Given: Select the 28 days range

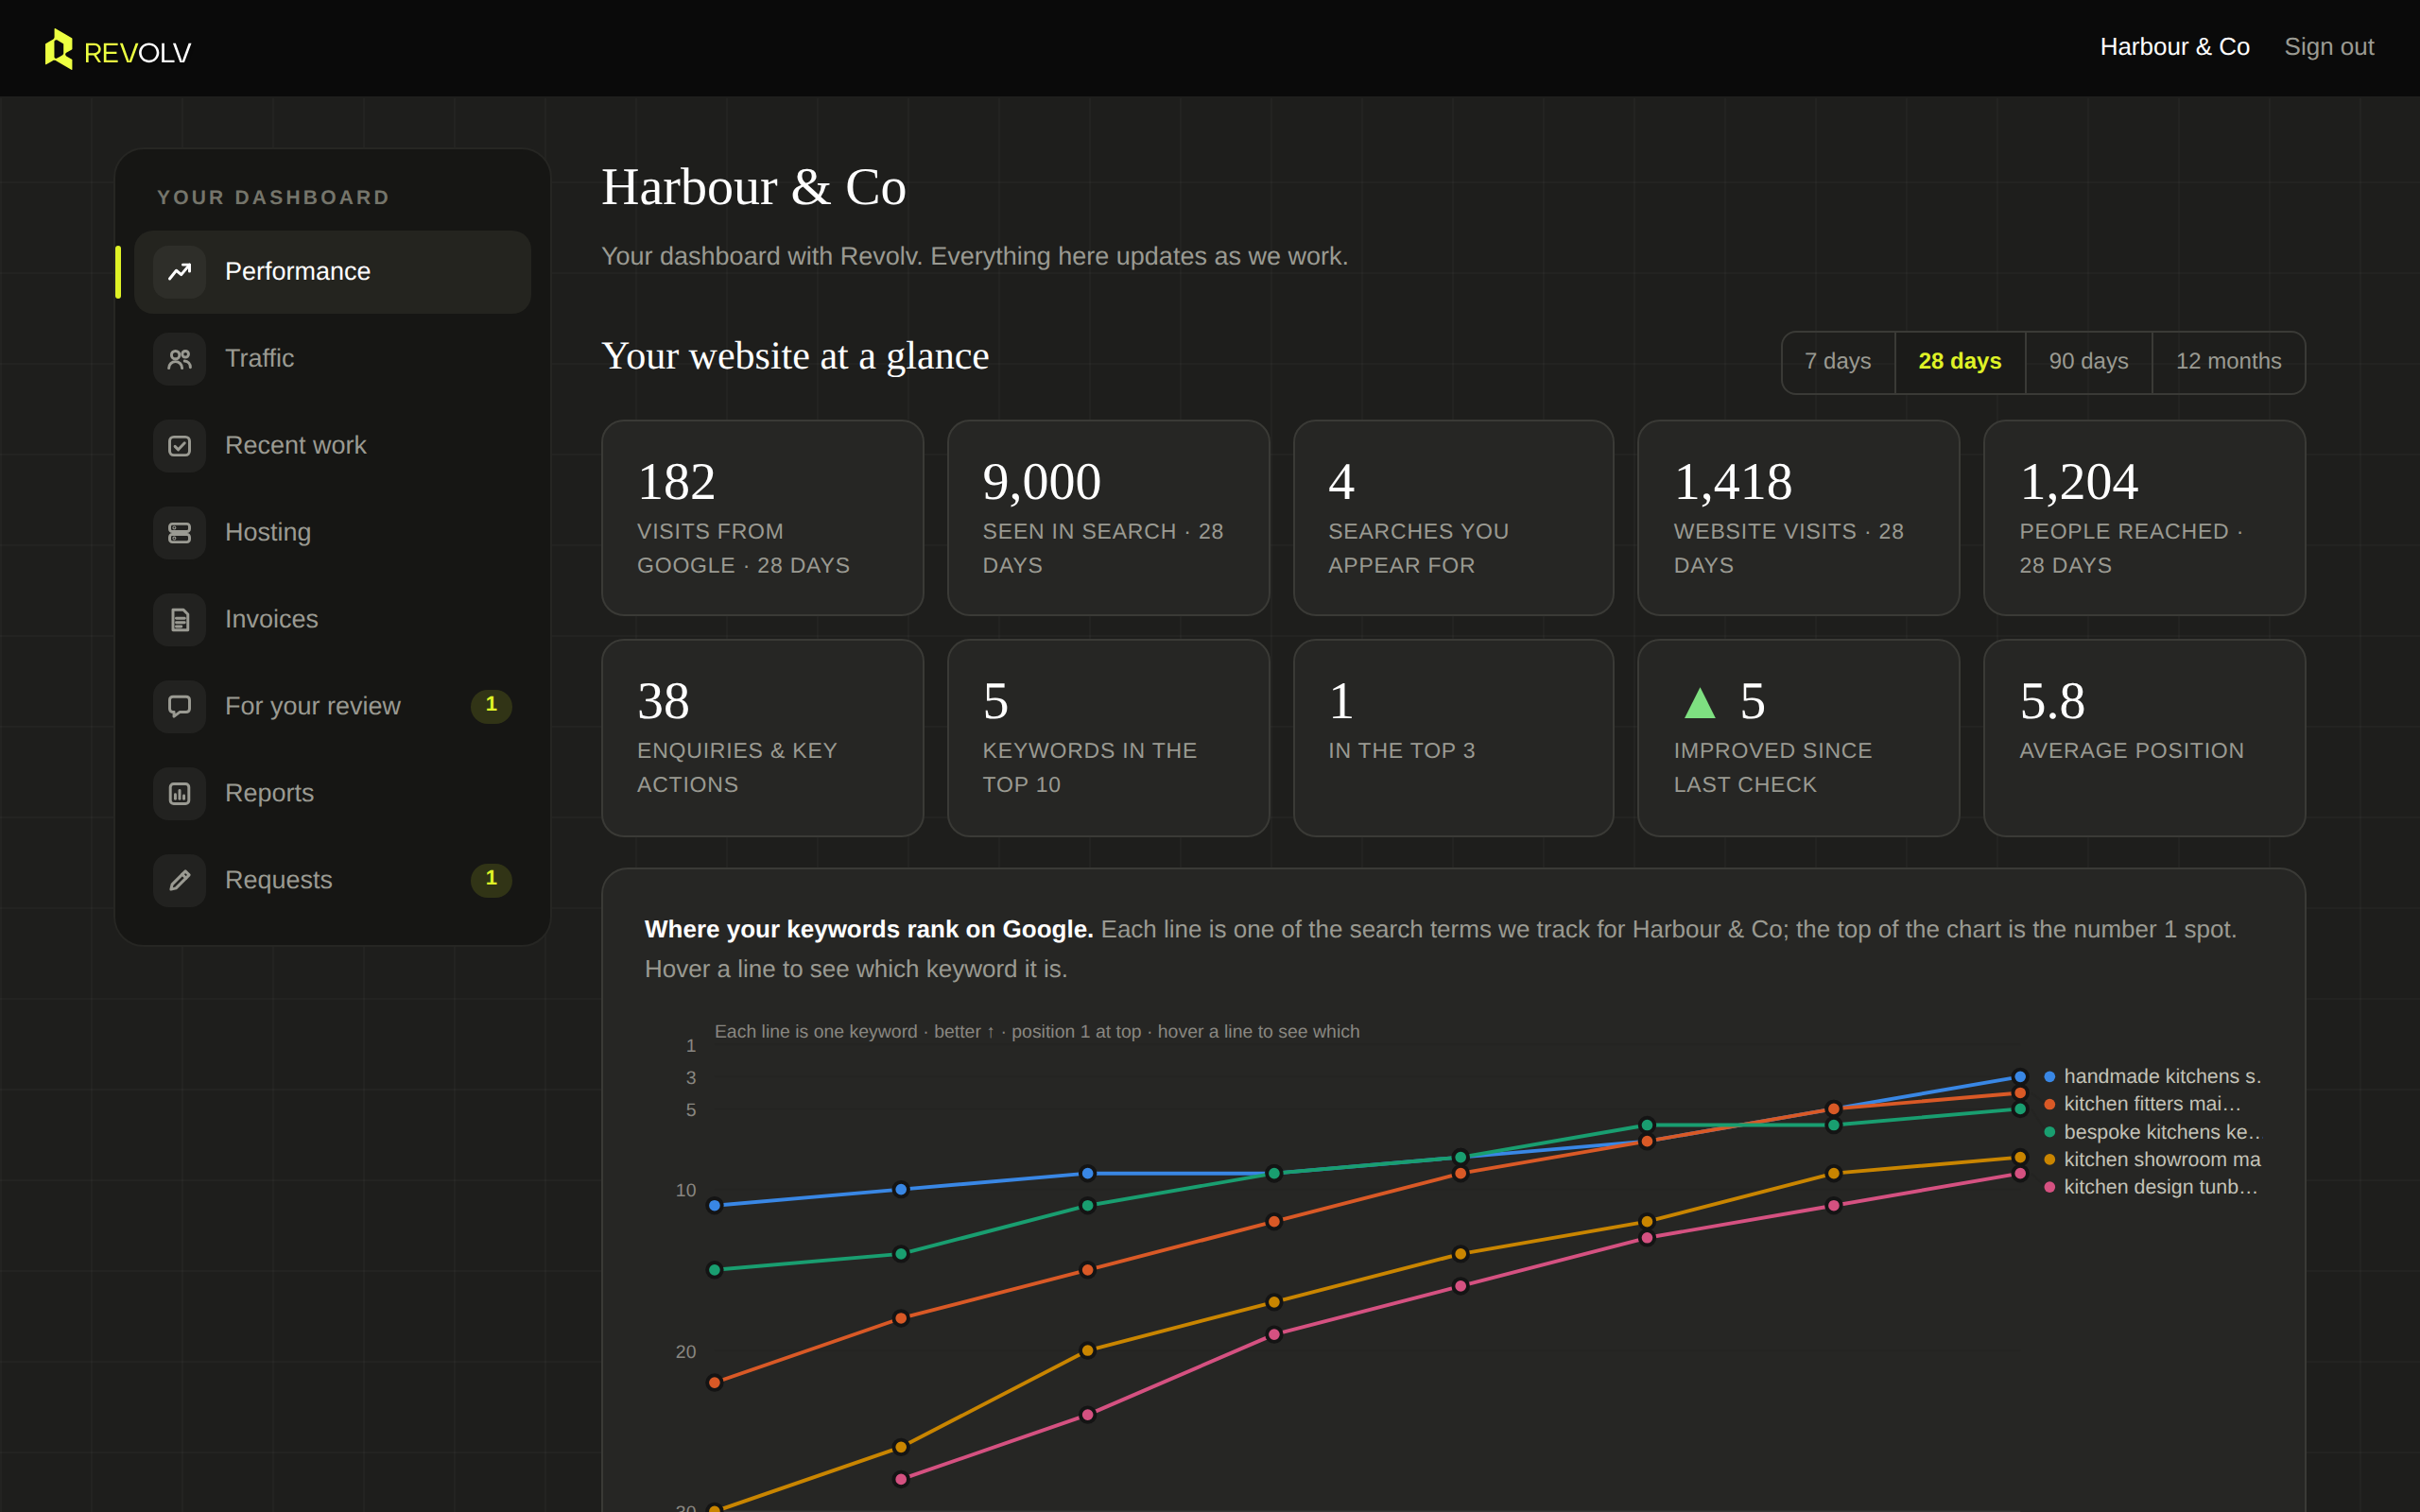Looking at the screenshot, I should (x=1960, y=362).
